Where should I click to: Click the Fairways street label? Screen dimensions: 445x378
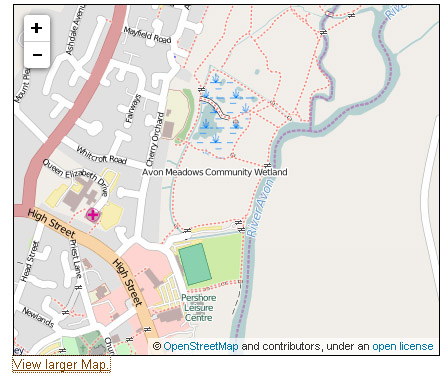(x=133, y=109)
